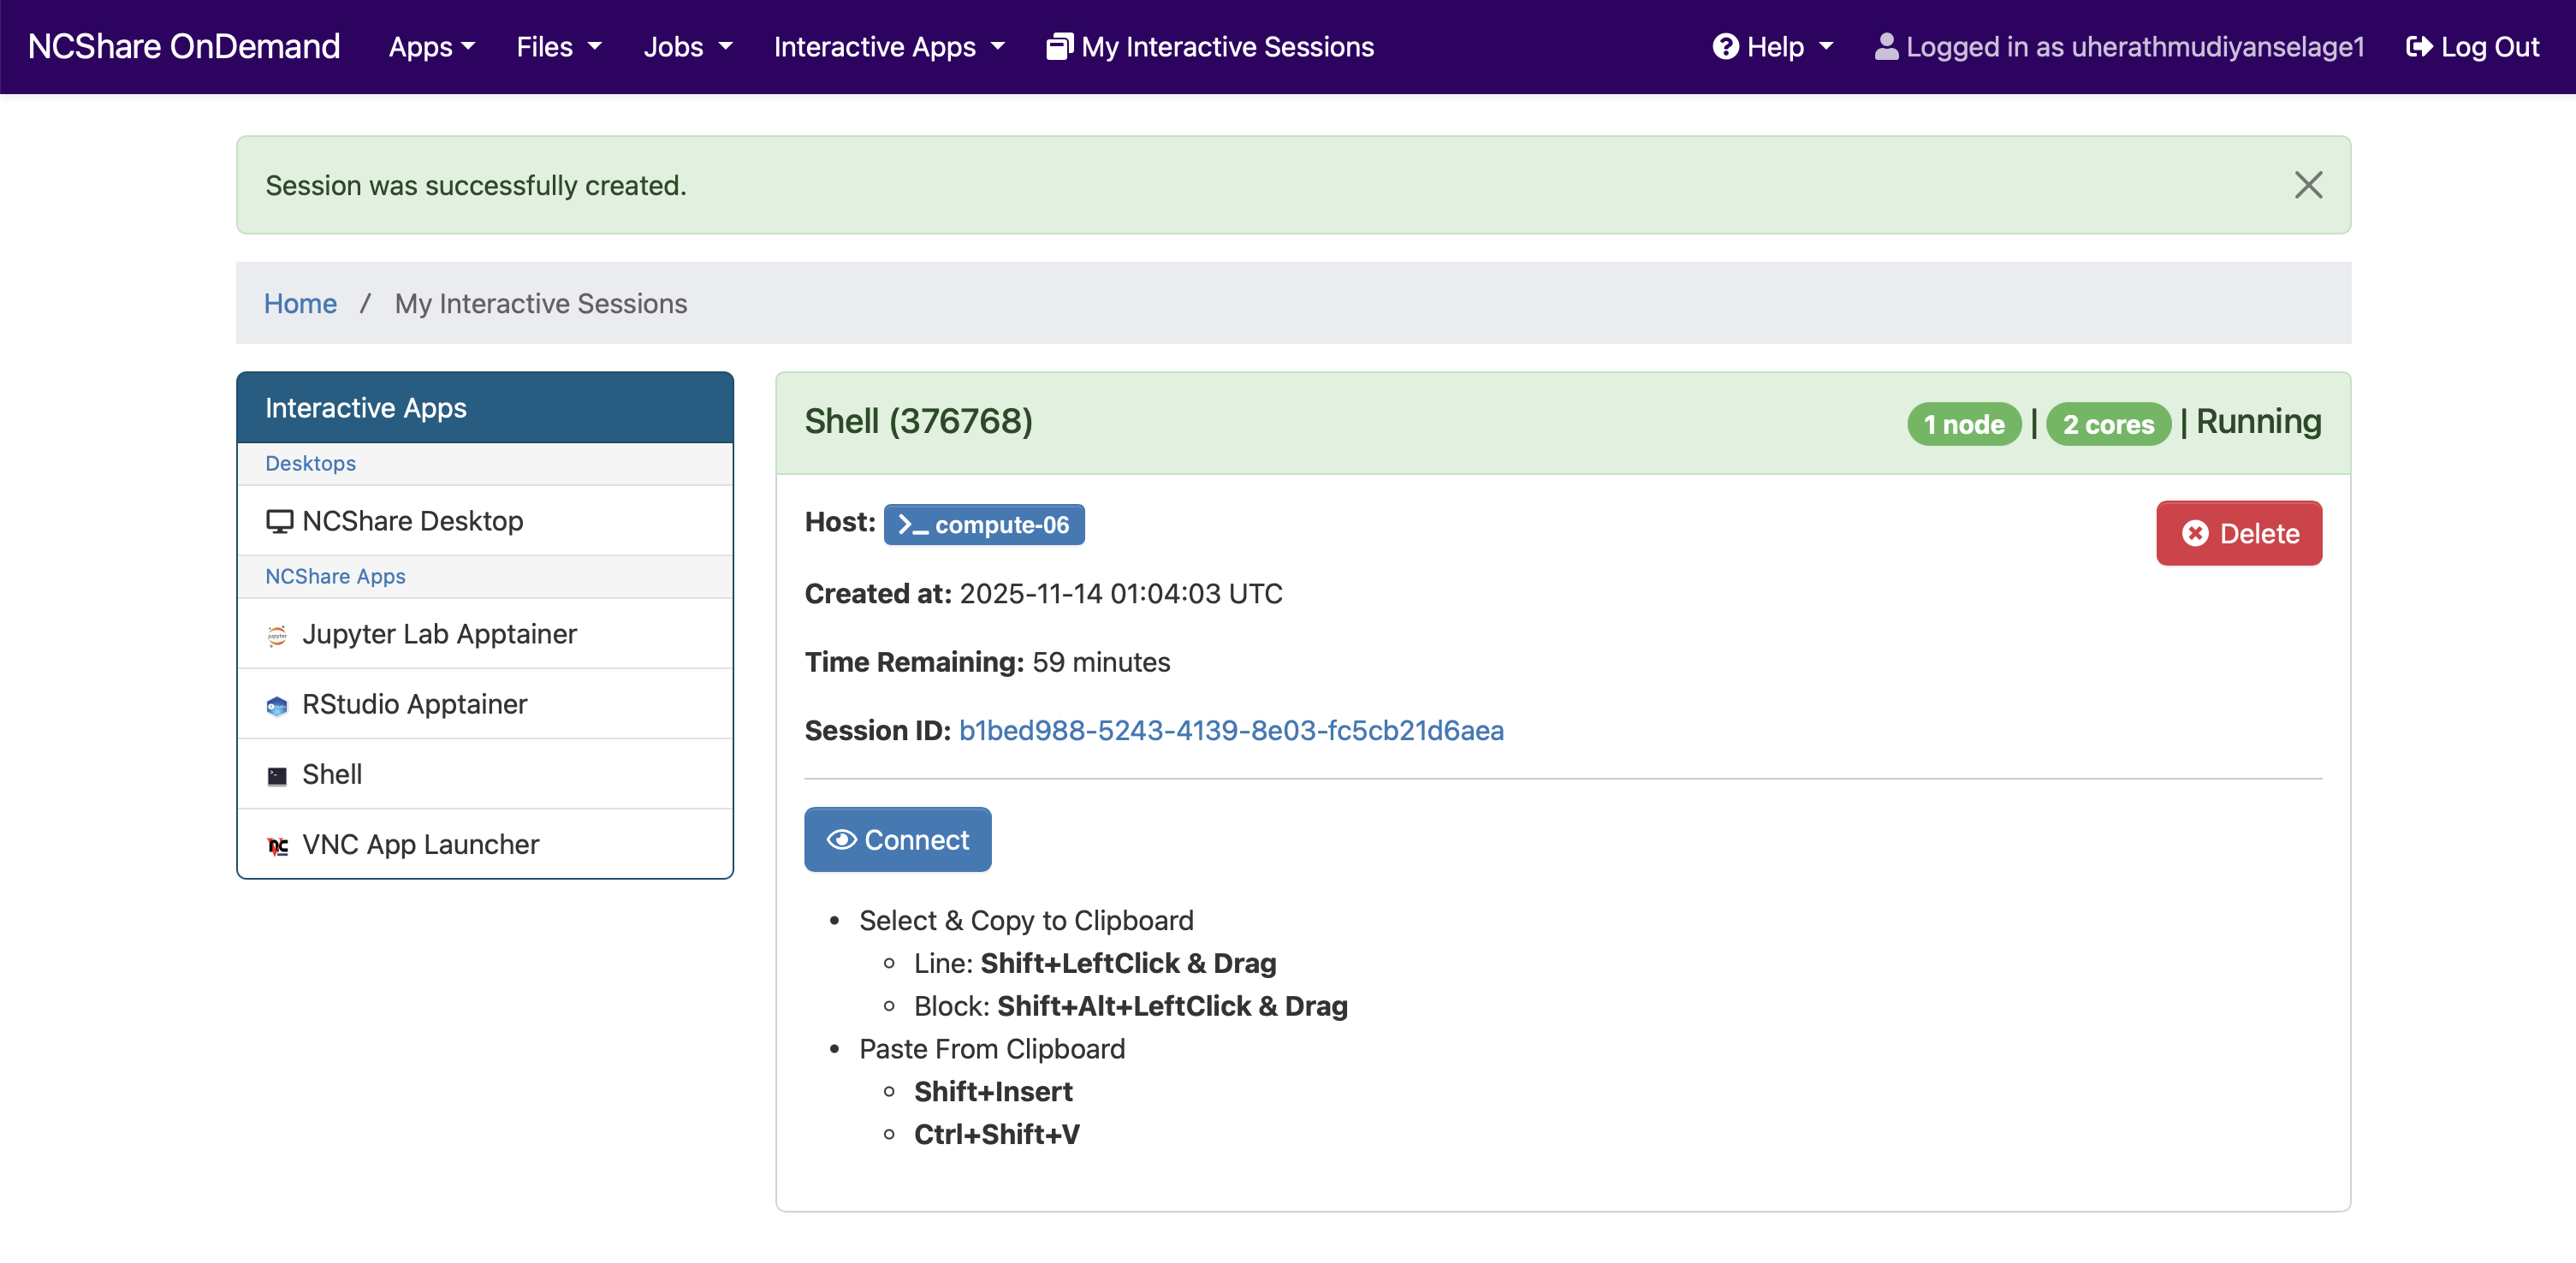Go to My Interactive Sessions in navbar

pos(1210,47)
